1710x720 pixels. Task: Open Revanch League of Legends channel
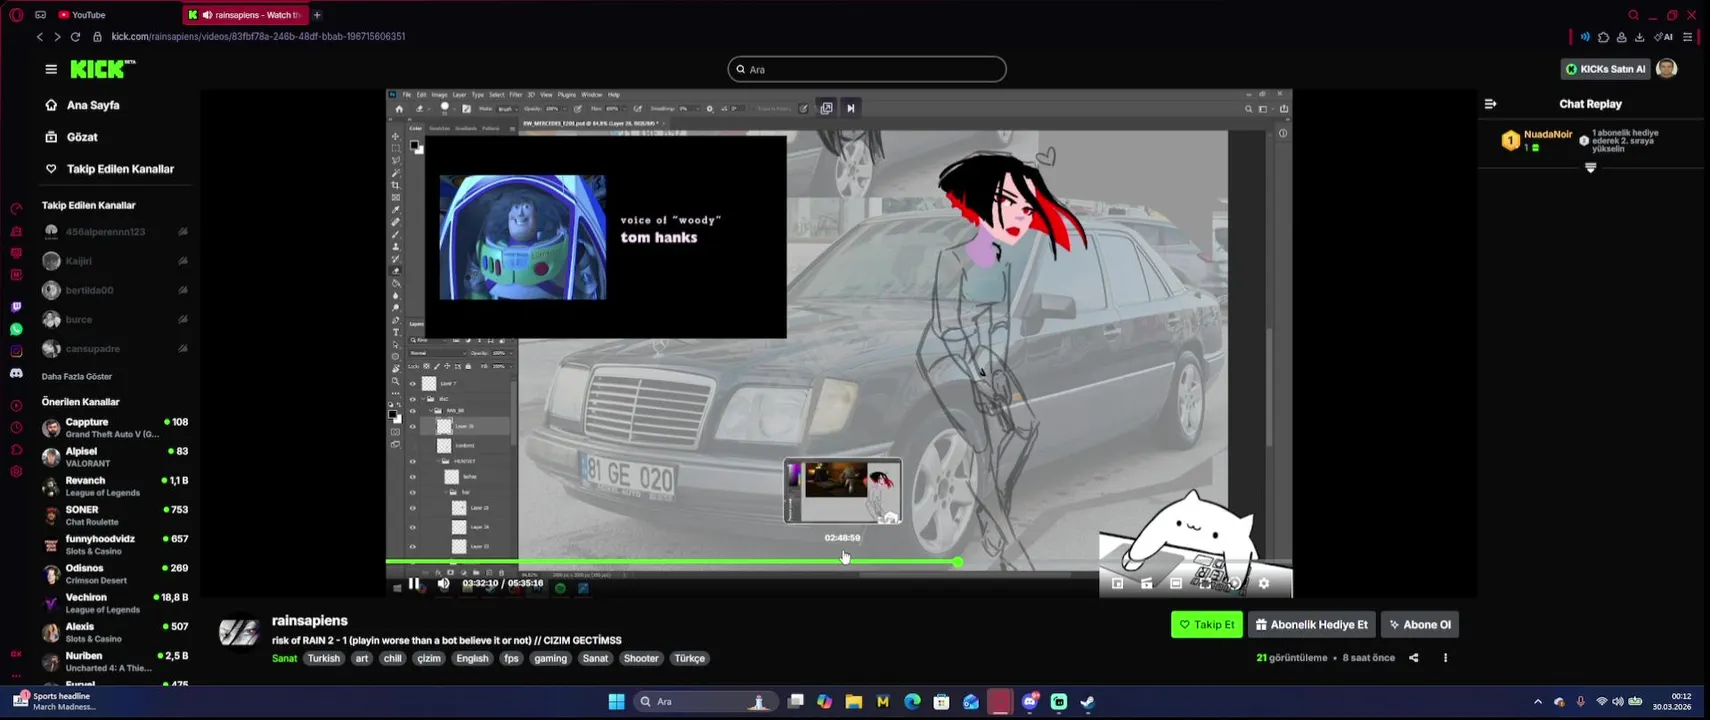pos(114,486)
